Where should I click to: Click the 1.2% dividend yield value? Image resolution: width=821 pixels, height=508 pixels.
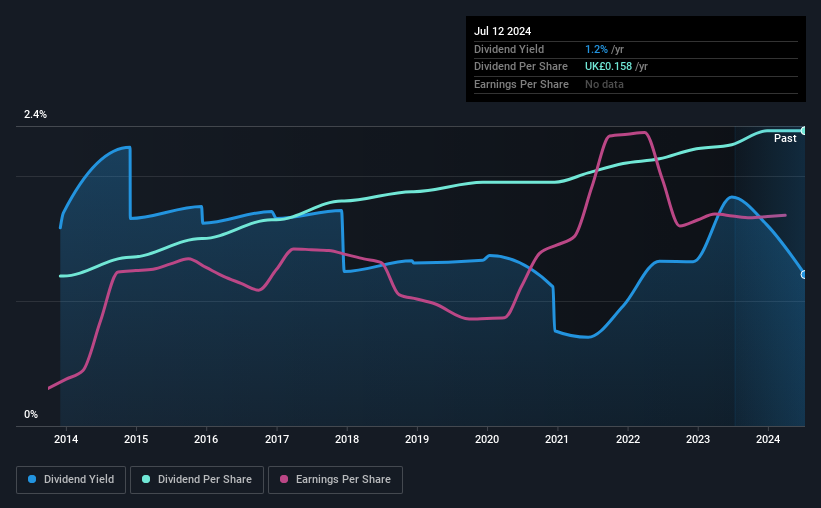(x=596, y=49)
